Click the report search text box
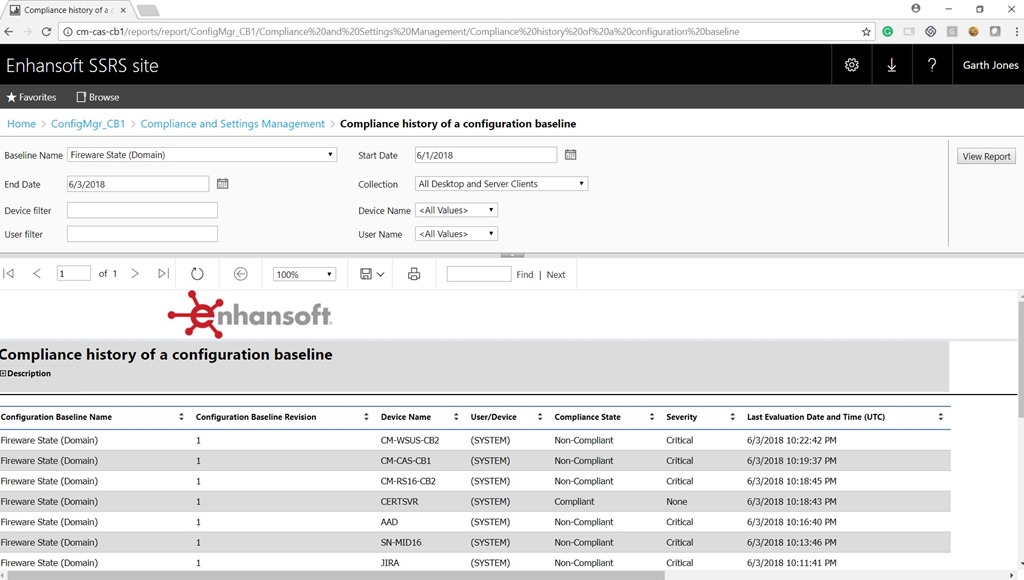 pyautogui.click(x=479, y=274)
